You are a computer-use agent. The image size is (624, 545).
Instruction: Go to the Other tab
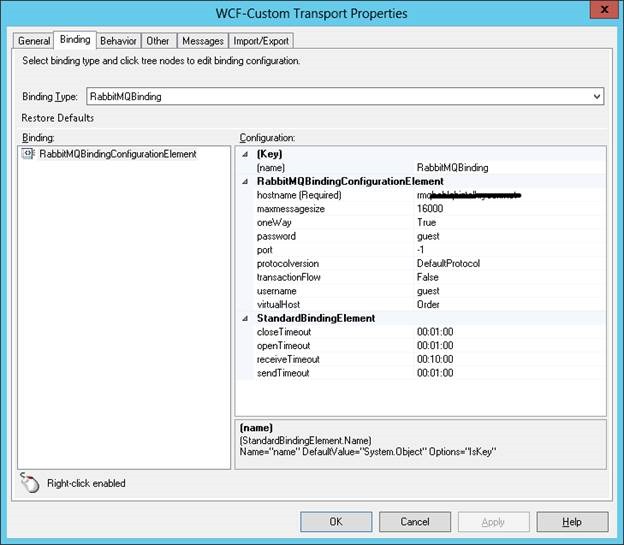click(158, 41)
